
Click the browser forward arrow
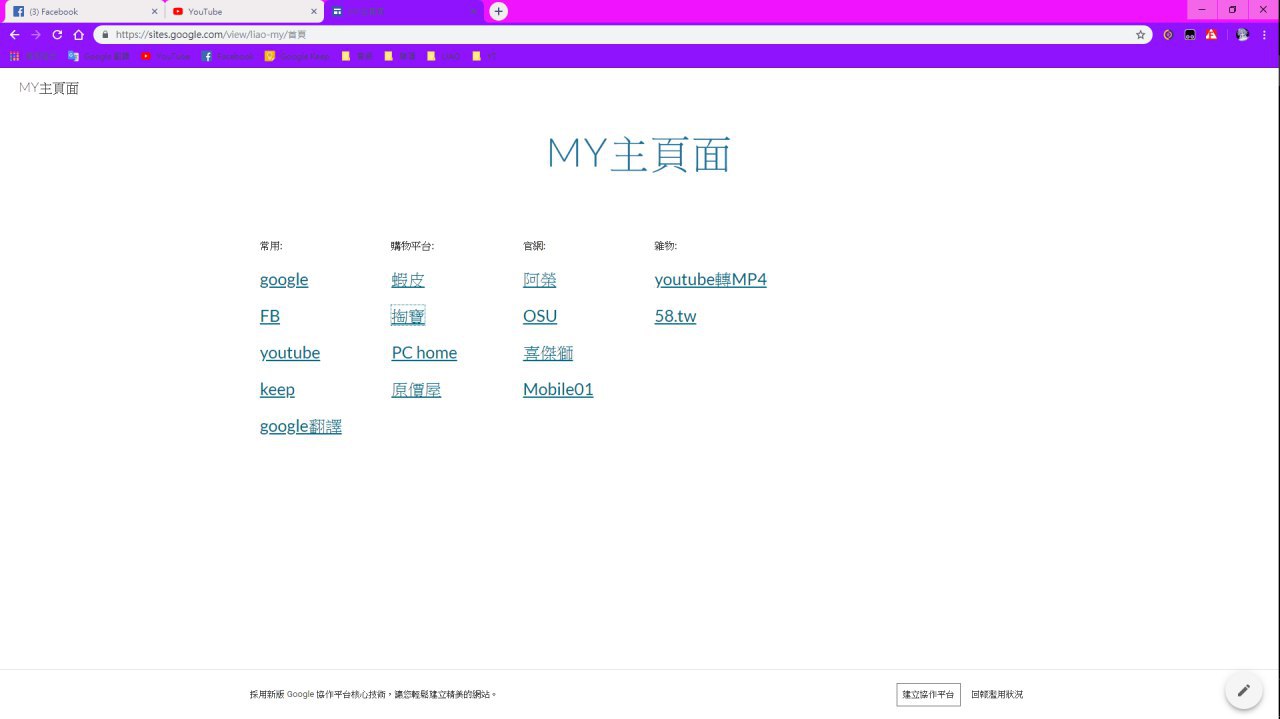pyautogui.click(x=36, y=34)
